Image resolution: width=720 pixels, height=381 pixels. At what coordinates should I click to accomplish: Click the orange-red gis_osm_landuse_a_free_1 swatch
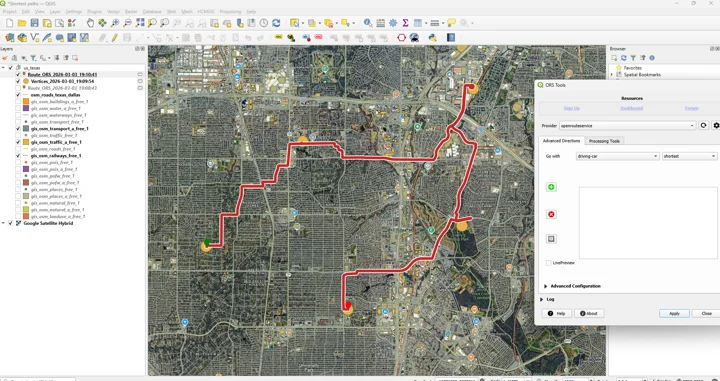(26, 216)
